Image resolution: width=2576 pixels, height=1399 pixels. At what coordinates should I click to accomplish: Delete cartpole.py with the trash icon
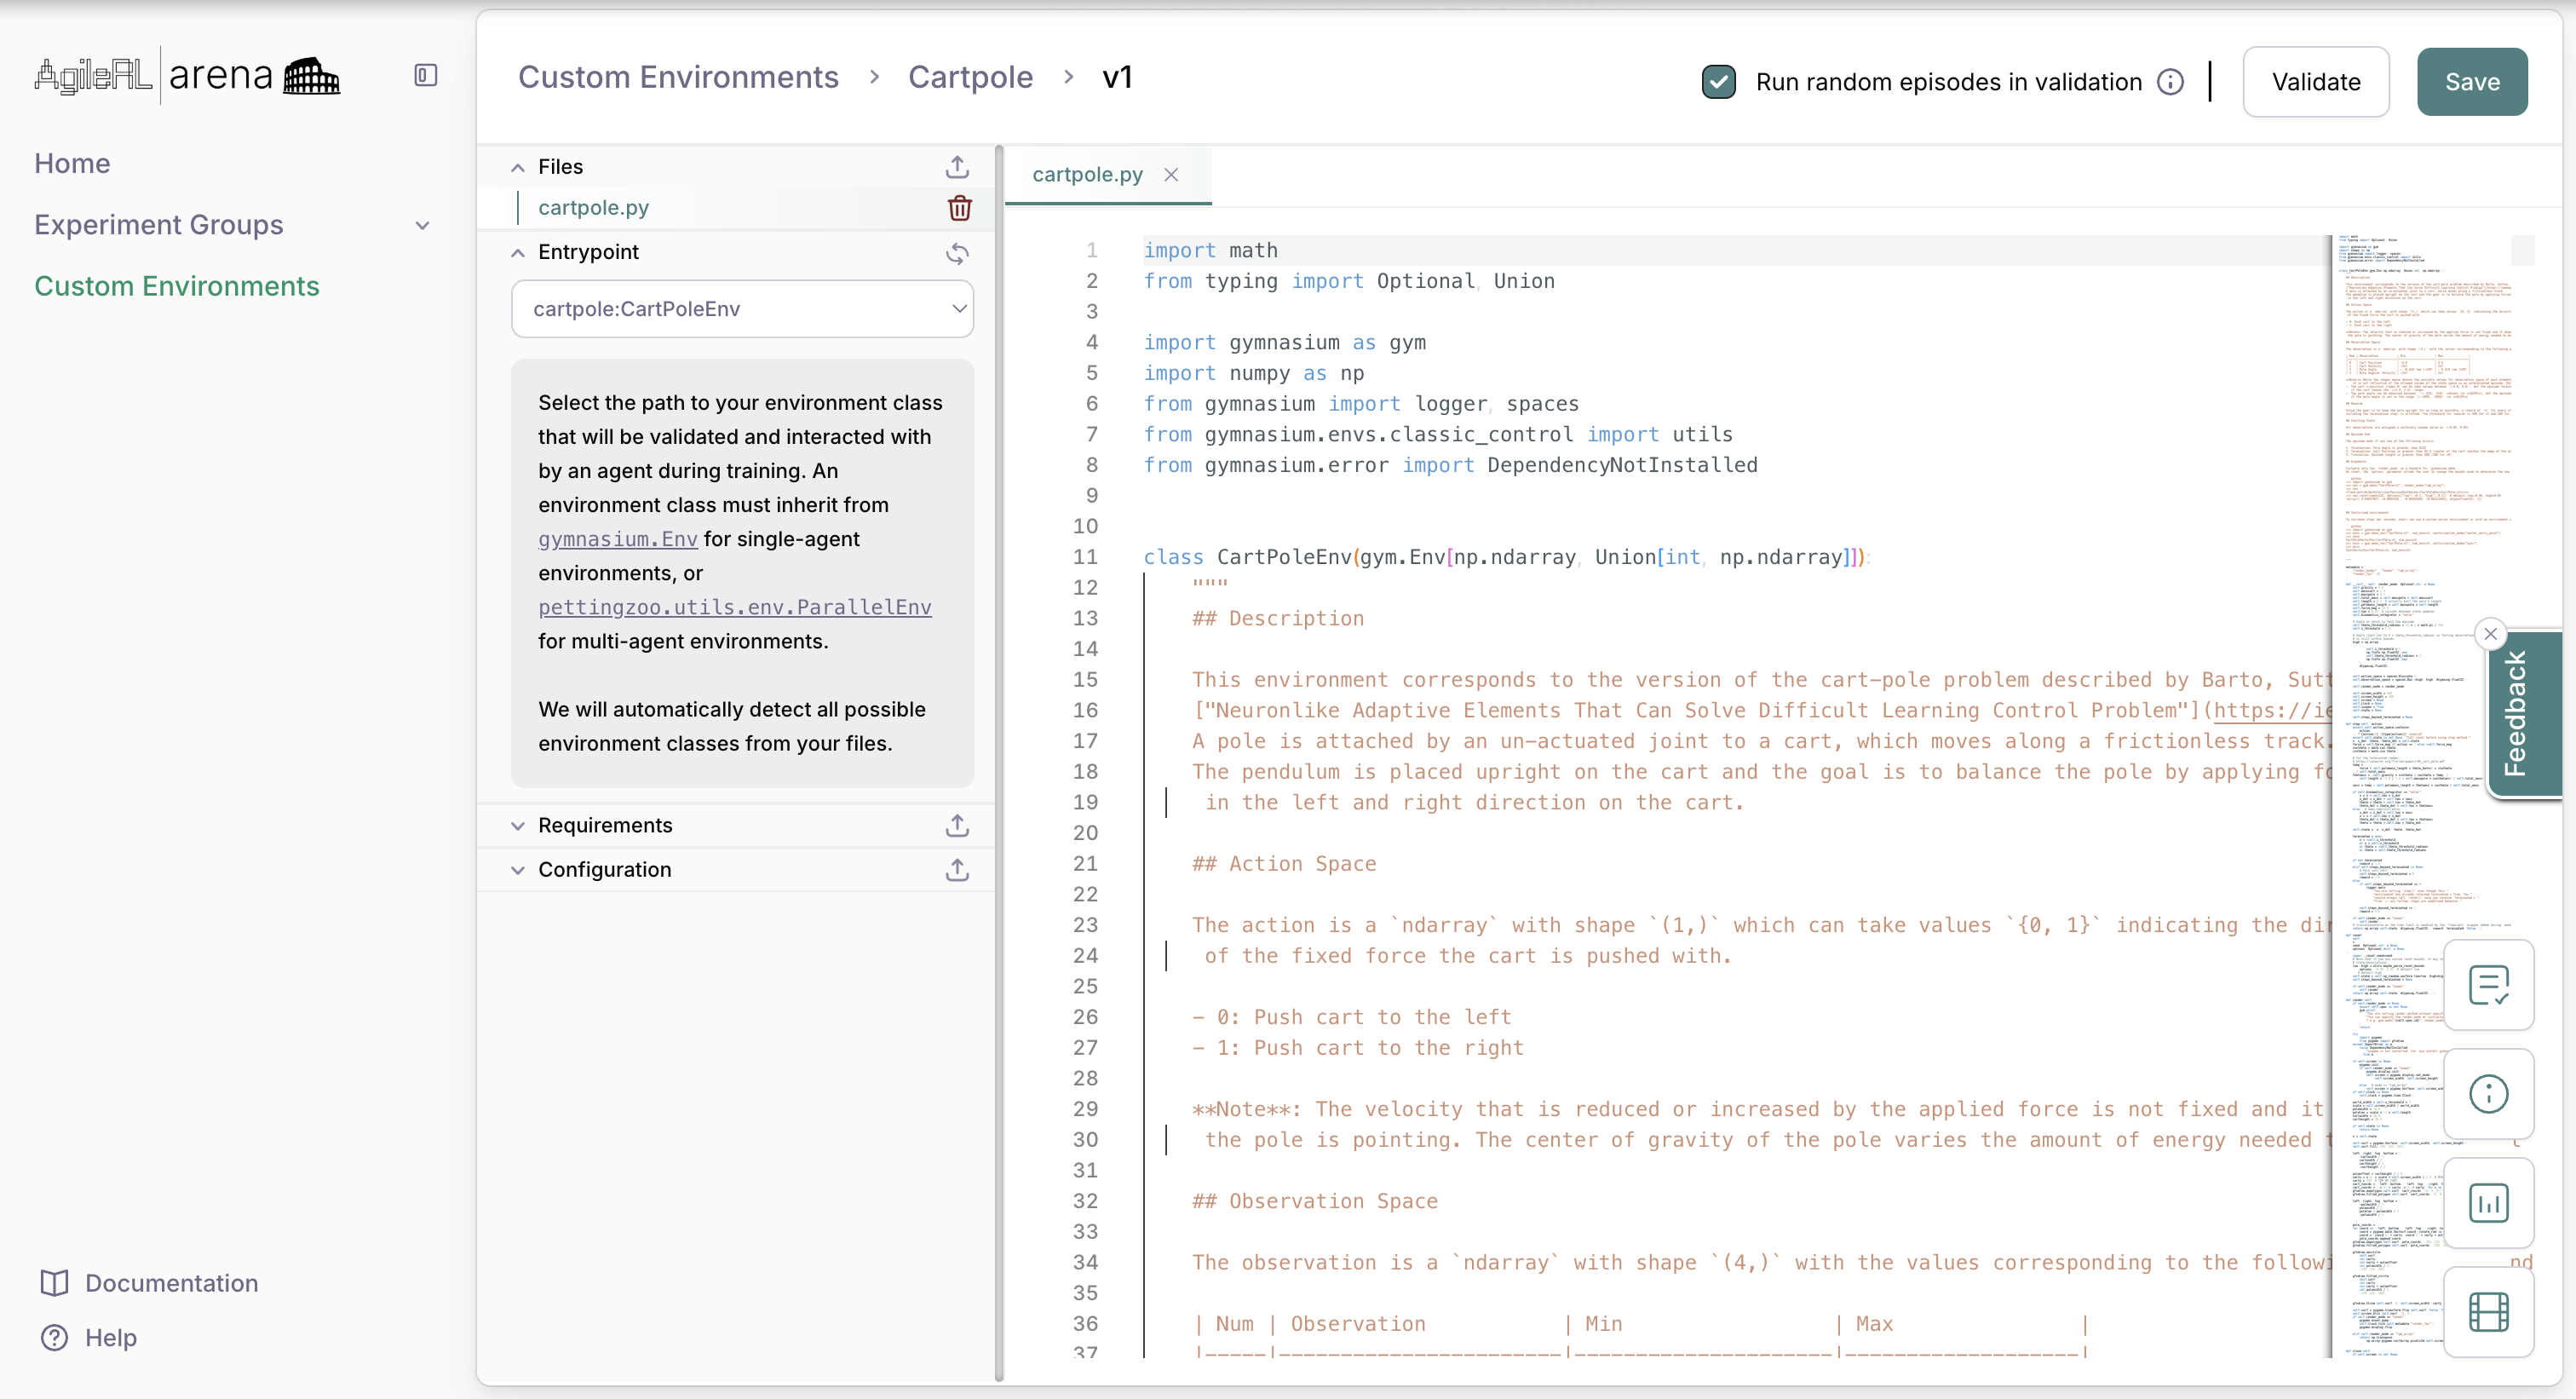[x=959, y=208]
